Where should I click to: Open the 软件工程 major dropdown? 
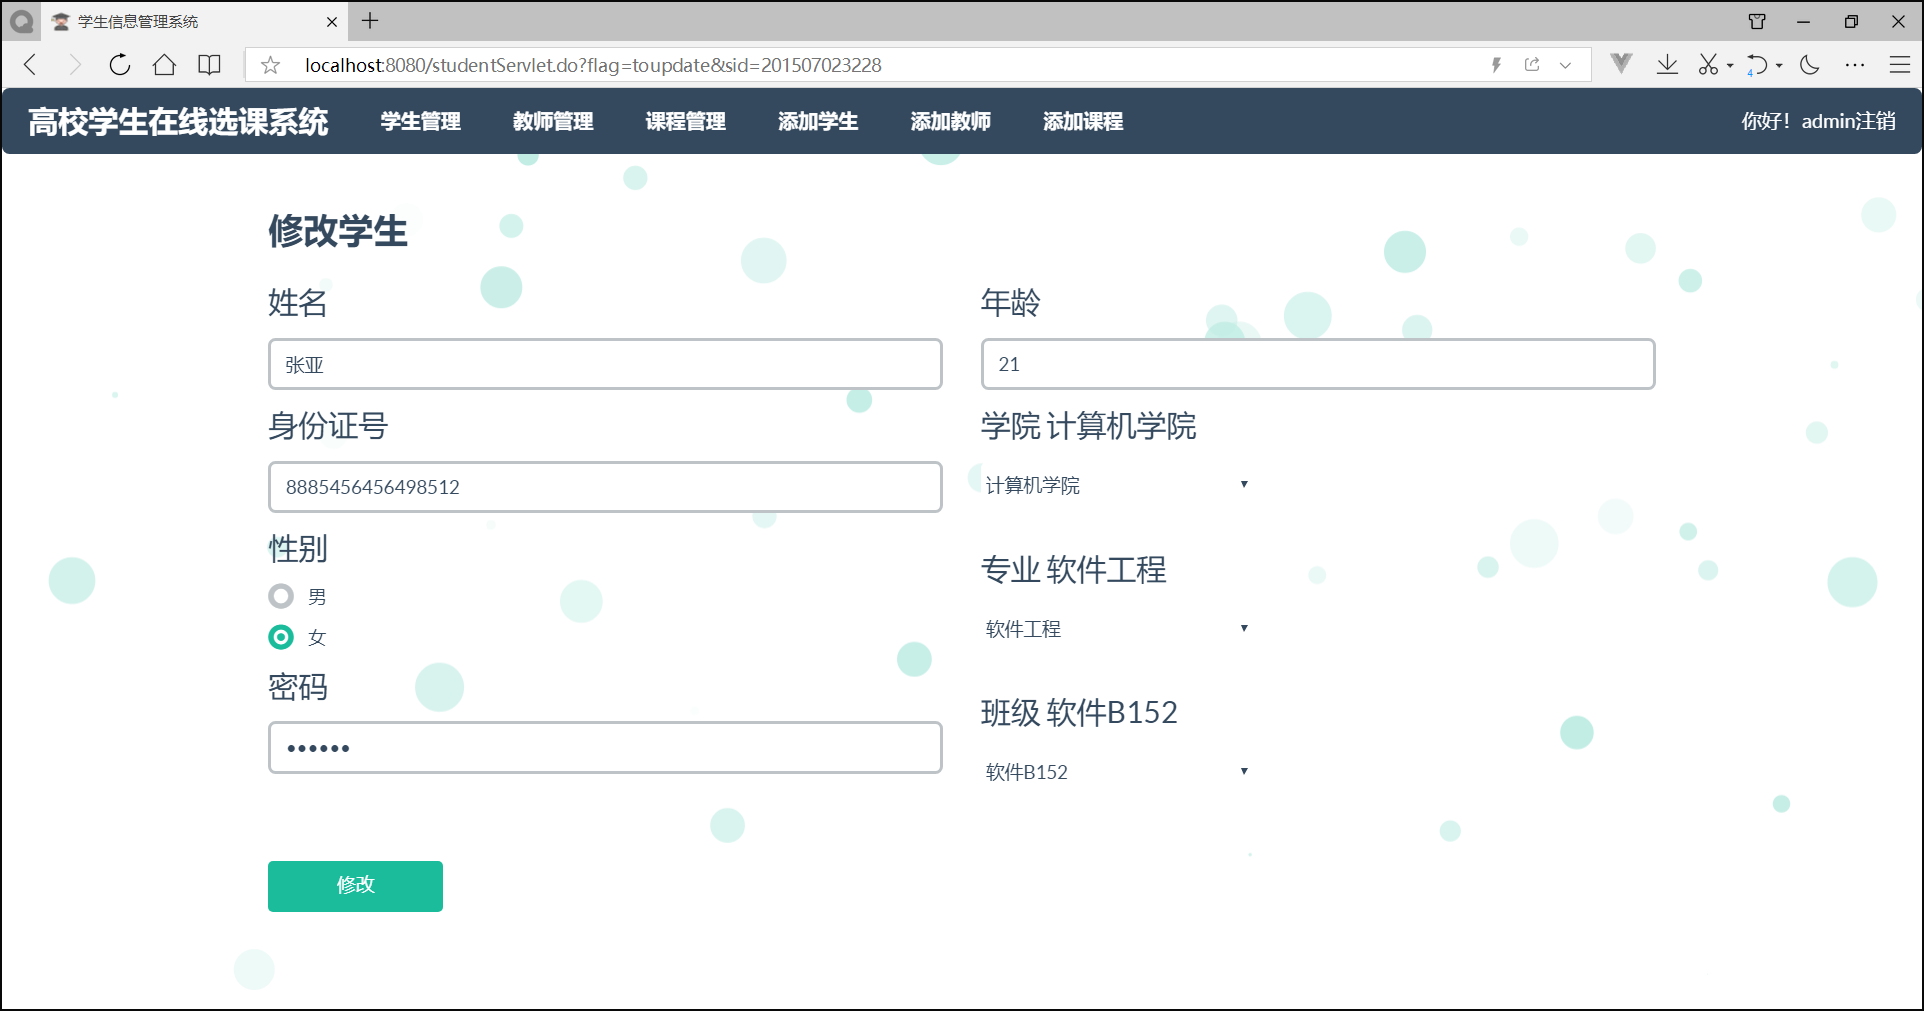click(x=1118, y=629)
